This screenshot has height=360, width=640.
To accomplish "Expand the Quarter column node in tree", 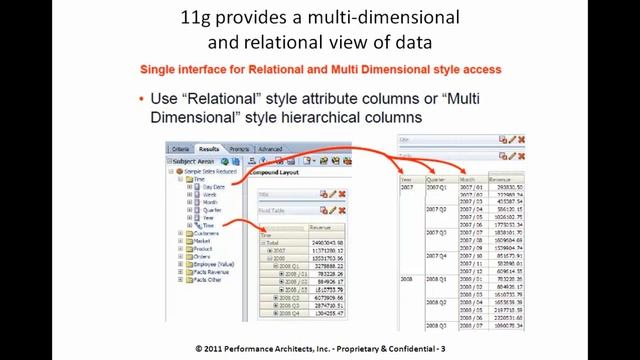I will pyautogui.click(x=189, y=210).
